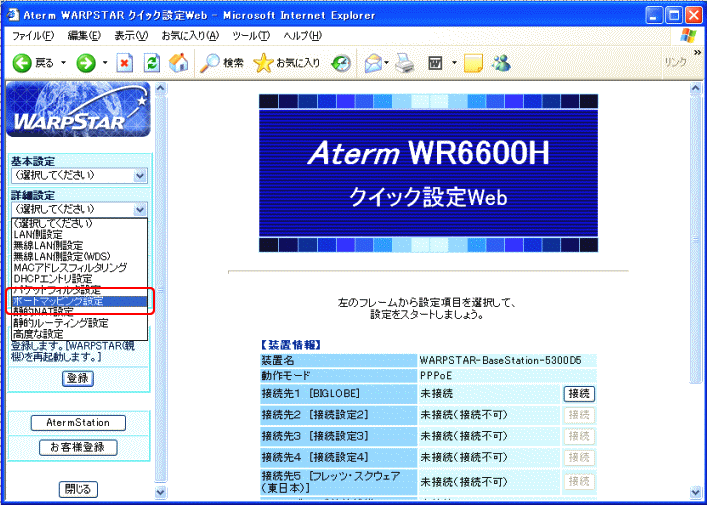Open Messenger icon in the toolbar
This screenshot has width=707, height=505.
coord(501,62)
